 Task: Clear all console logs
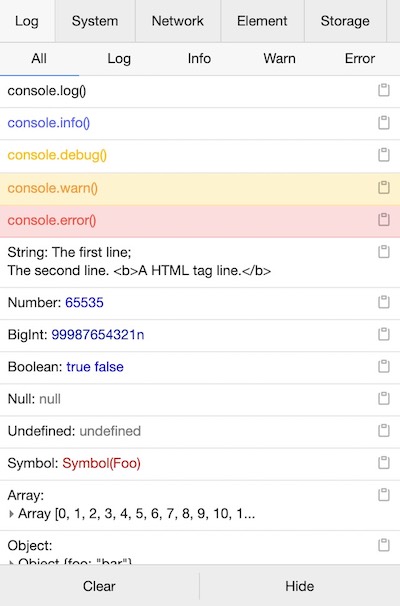pyautogui.click(x=99, y=586)
